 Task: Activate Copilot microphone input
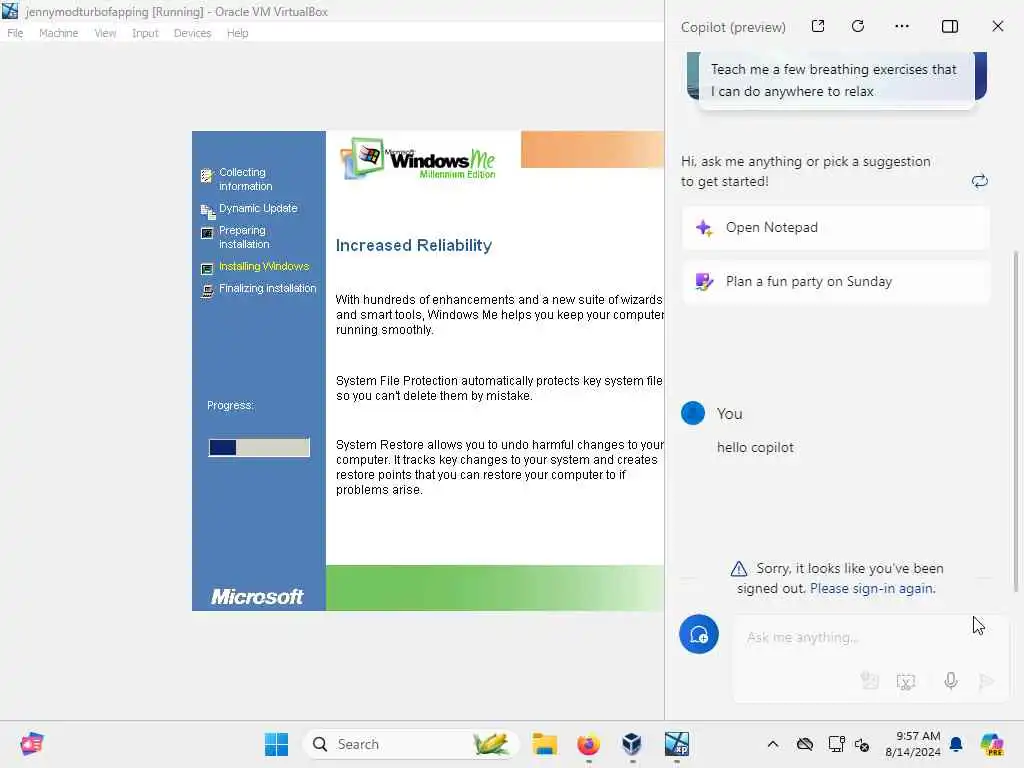pyautogui.click(x=951, y=681)
